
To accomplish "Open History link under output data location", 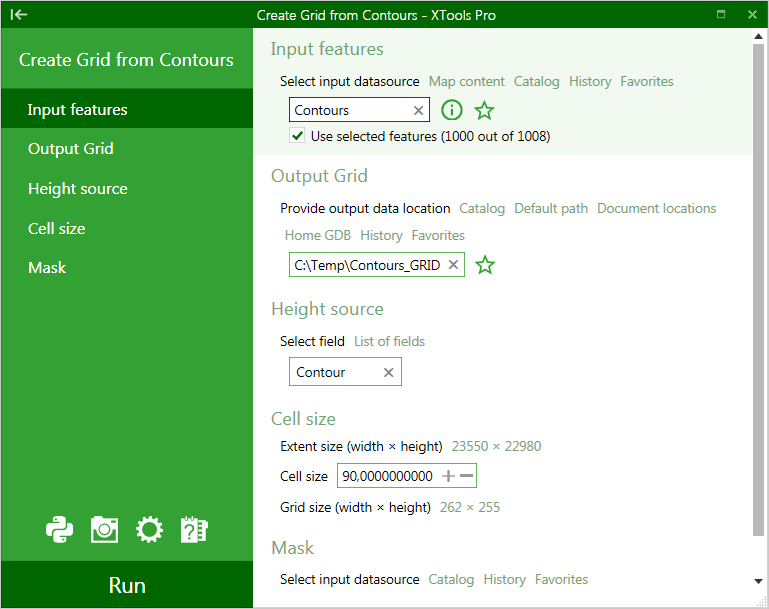I will [x=381, y=235].
